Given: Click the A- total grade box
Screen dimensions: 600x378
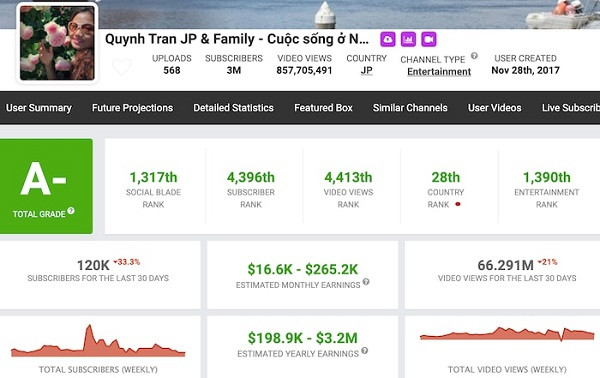Looking at the screenshot, I should point(46,186).
